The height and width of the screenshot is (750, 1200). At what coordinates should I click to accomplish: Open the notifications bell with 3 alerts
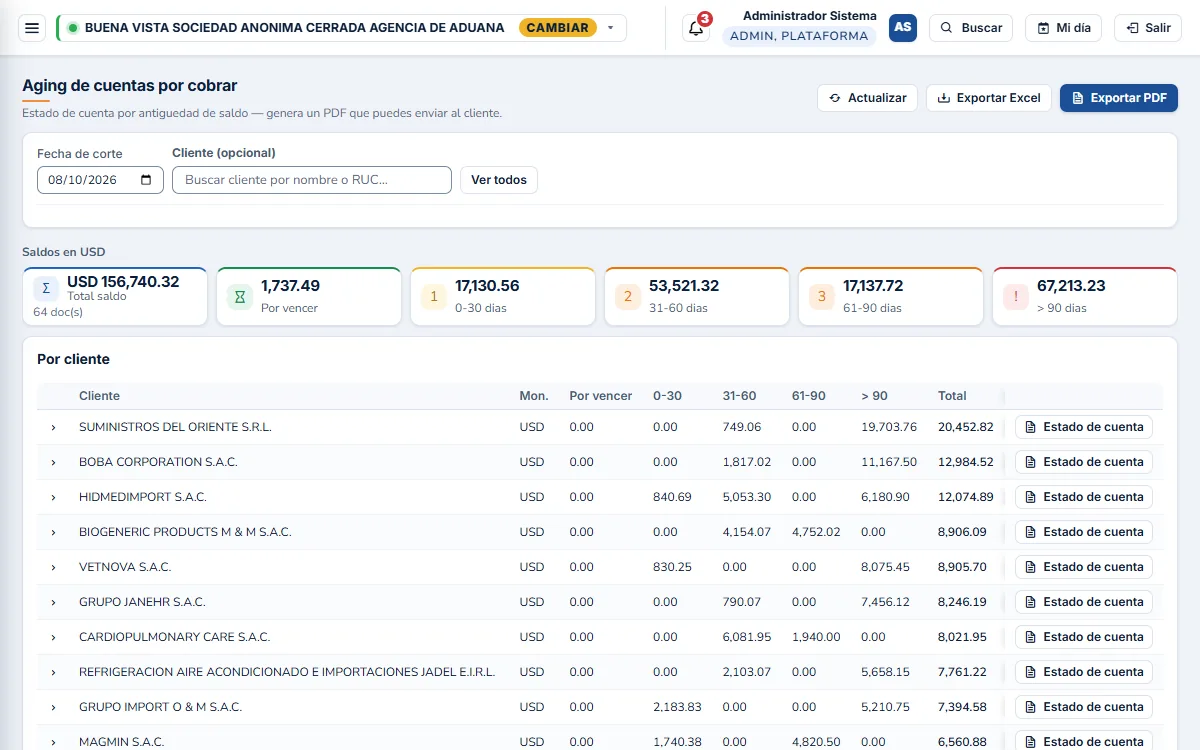point(696,28)
